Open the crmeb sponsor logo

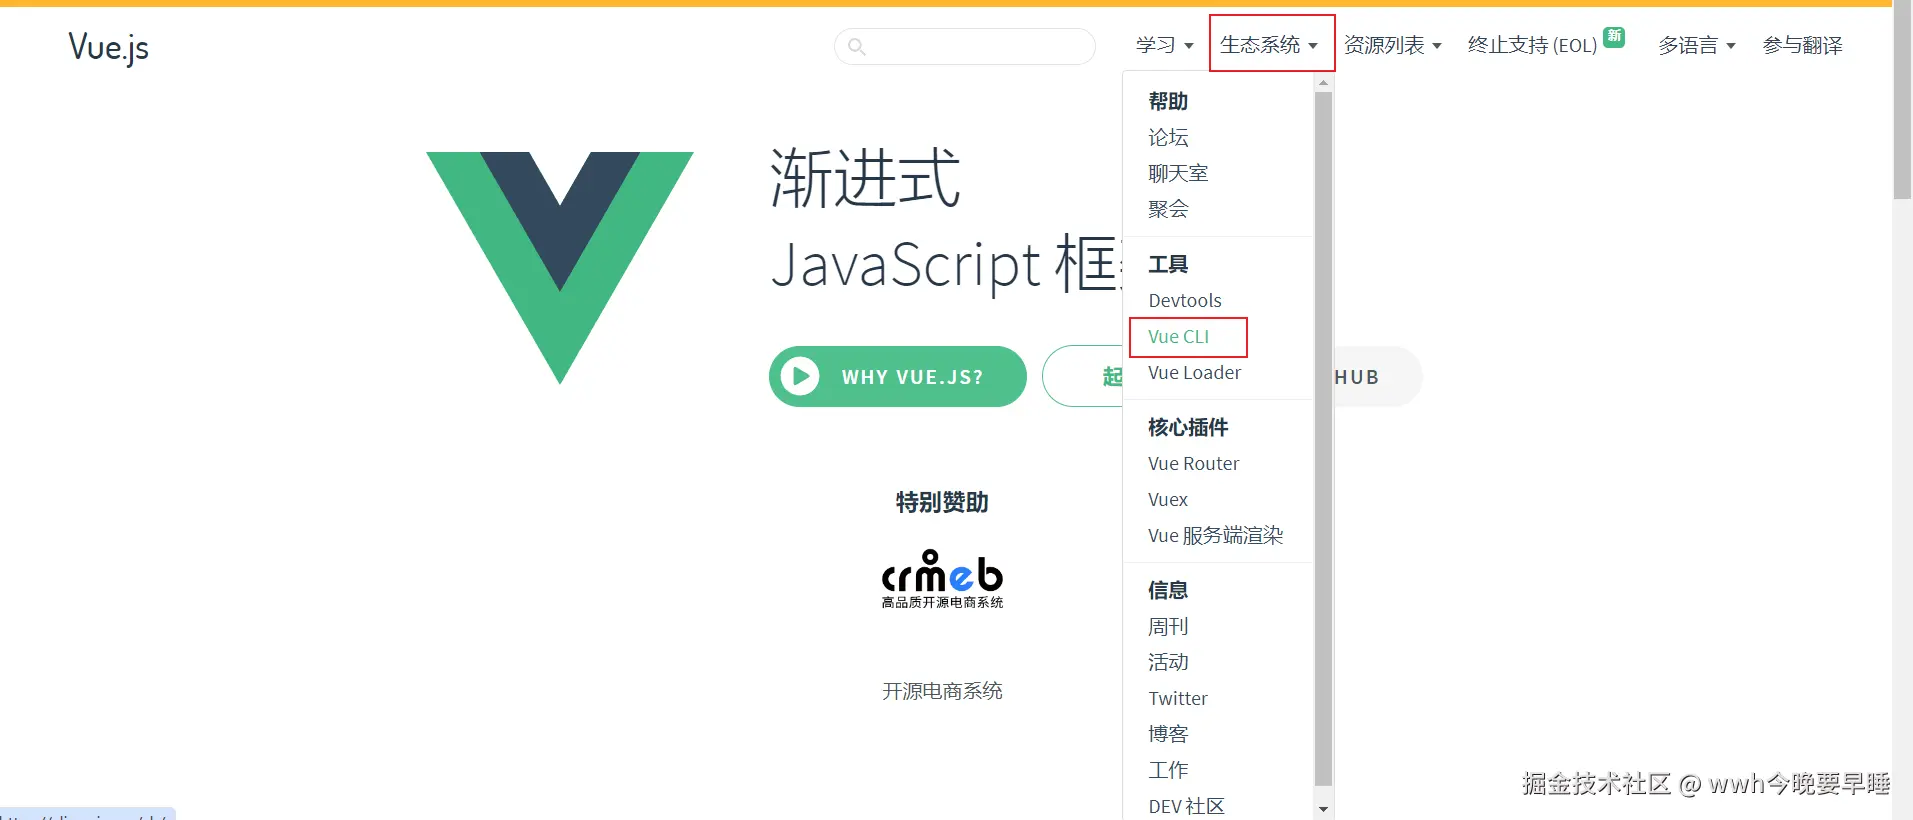pyautogui.click(x=942, y=579)
